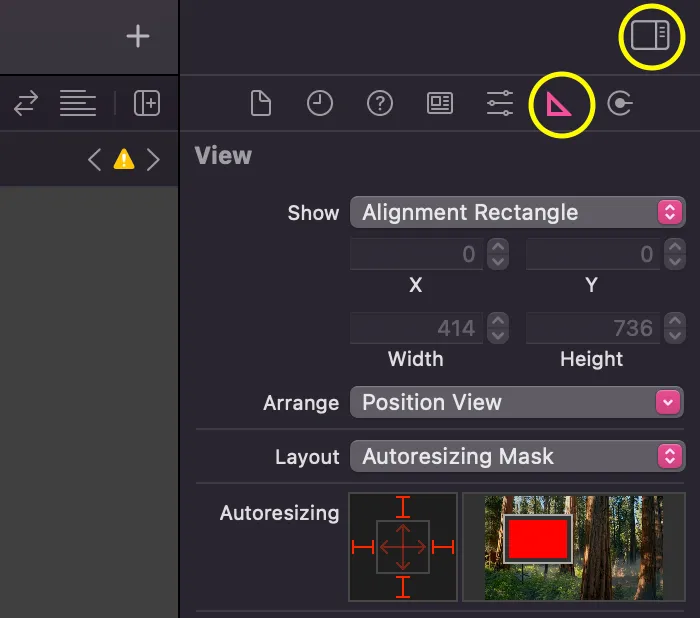The height and width of the screenshot is (618, 700).
Task: Decrement the Width stepper
Action: click(x=498, y=336)
